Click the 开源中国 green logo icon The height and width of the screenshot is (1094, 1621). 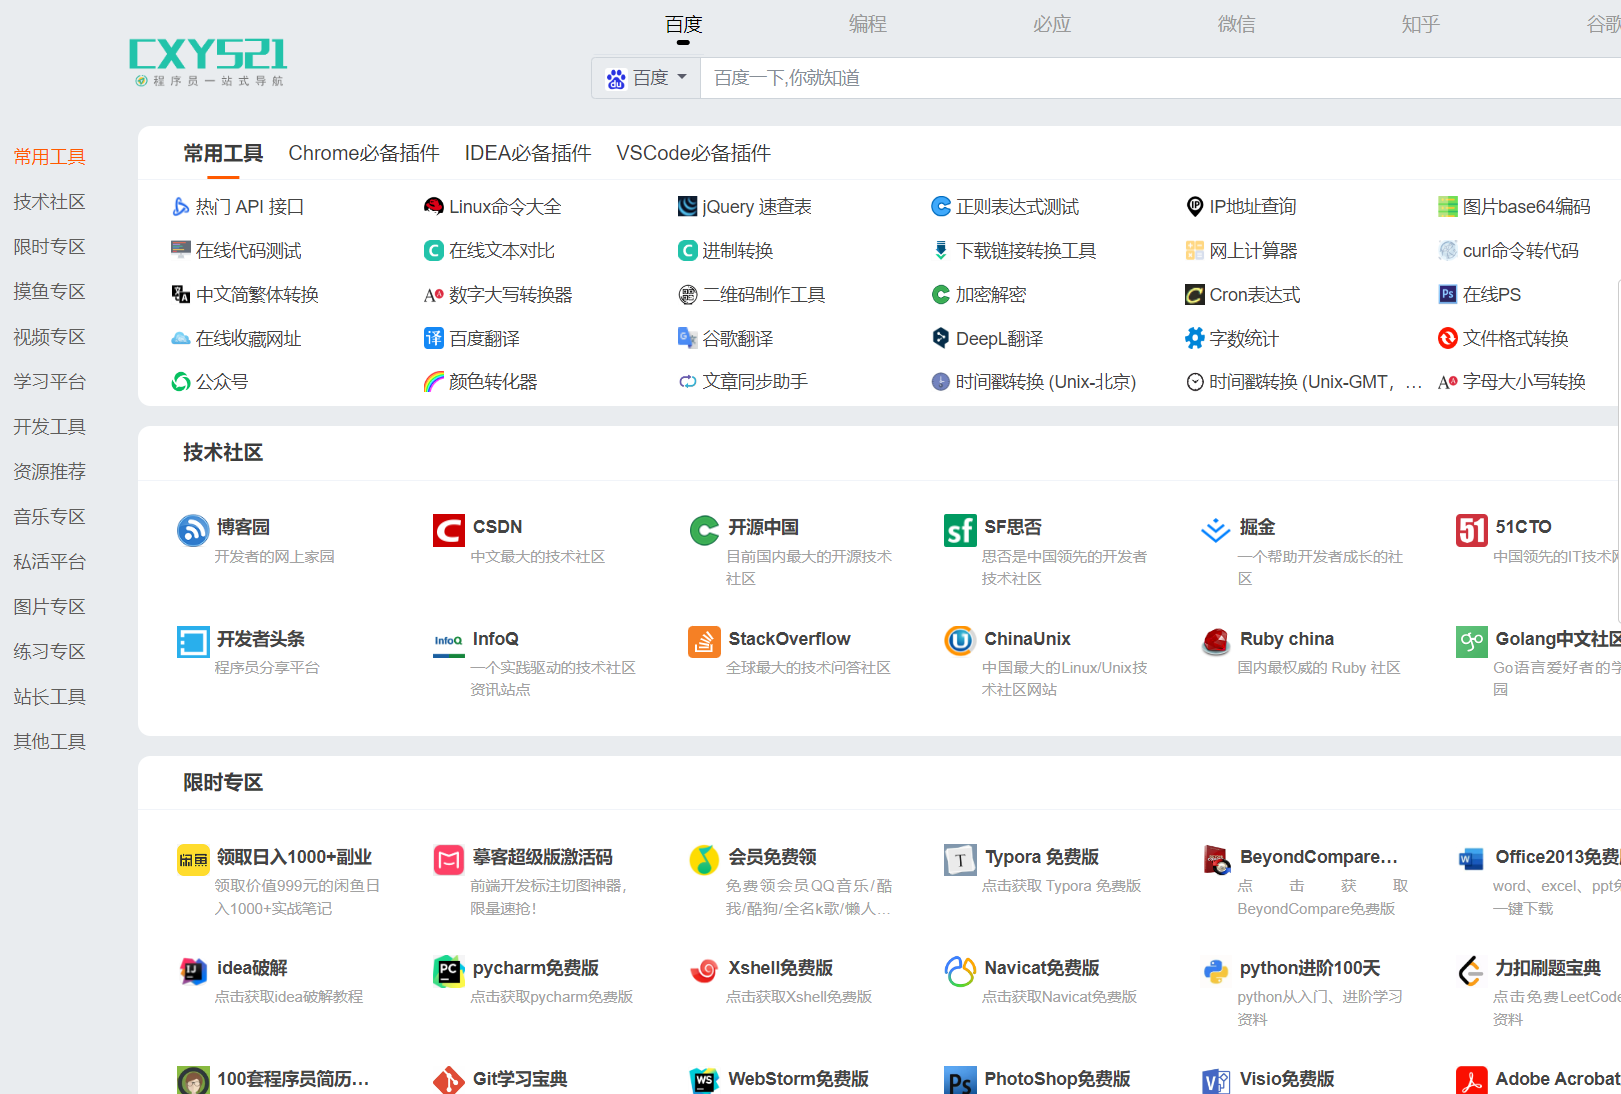704,530
